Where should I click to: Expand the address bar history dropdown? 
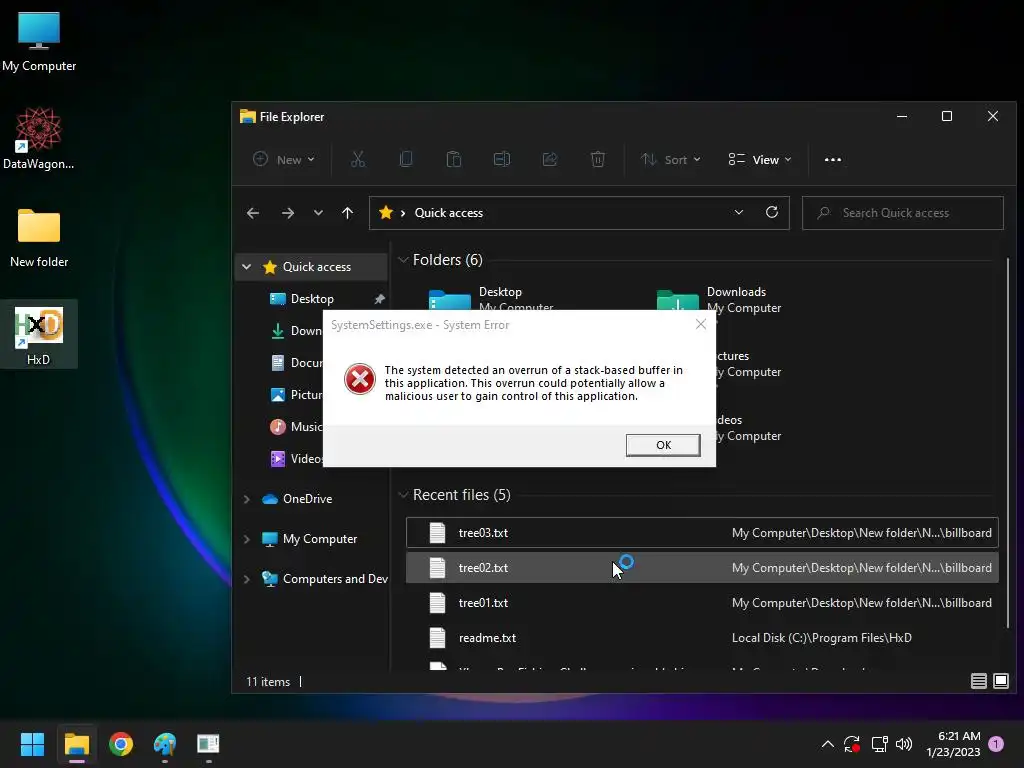tap(739, 213)
